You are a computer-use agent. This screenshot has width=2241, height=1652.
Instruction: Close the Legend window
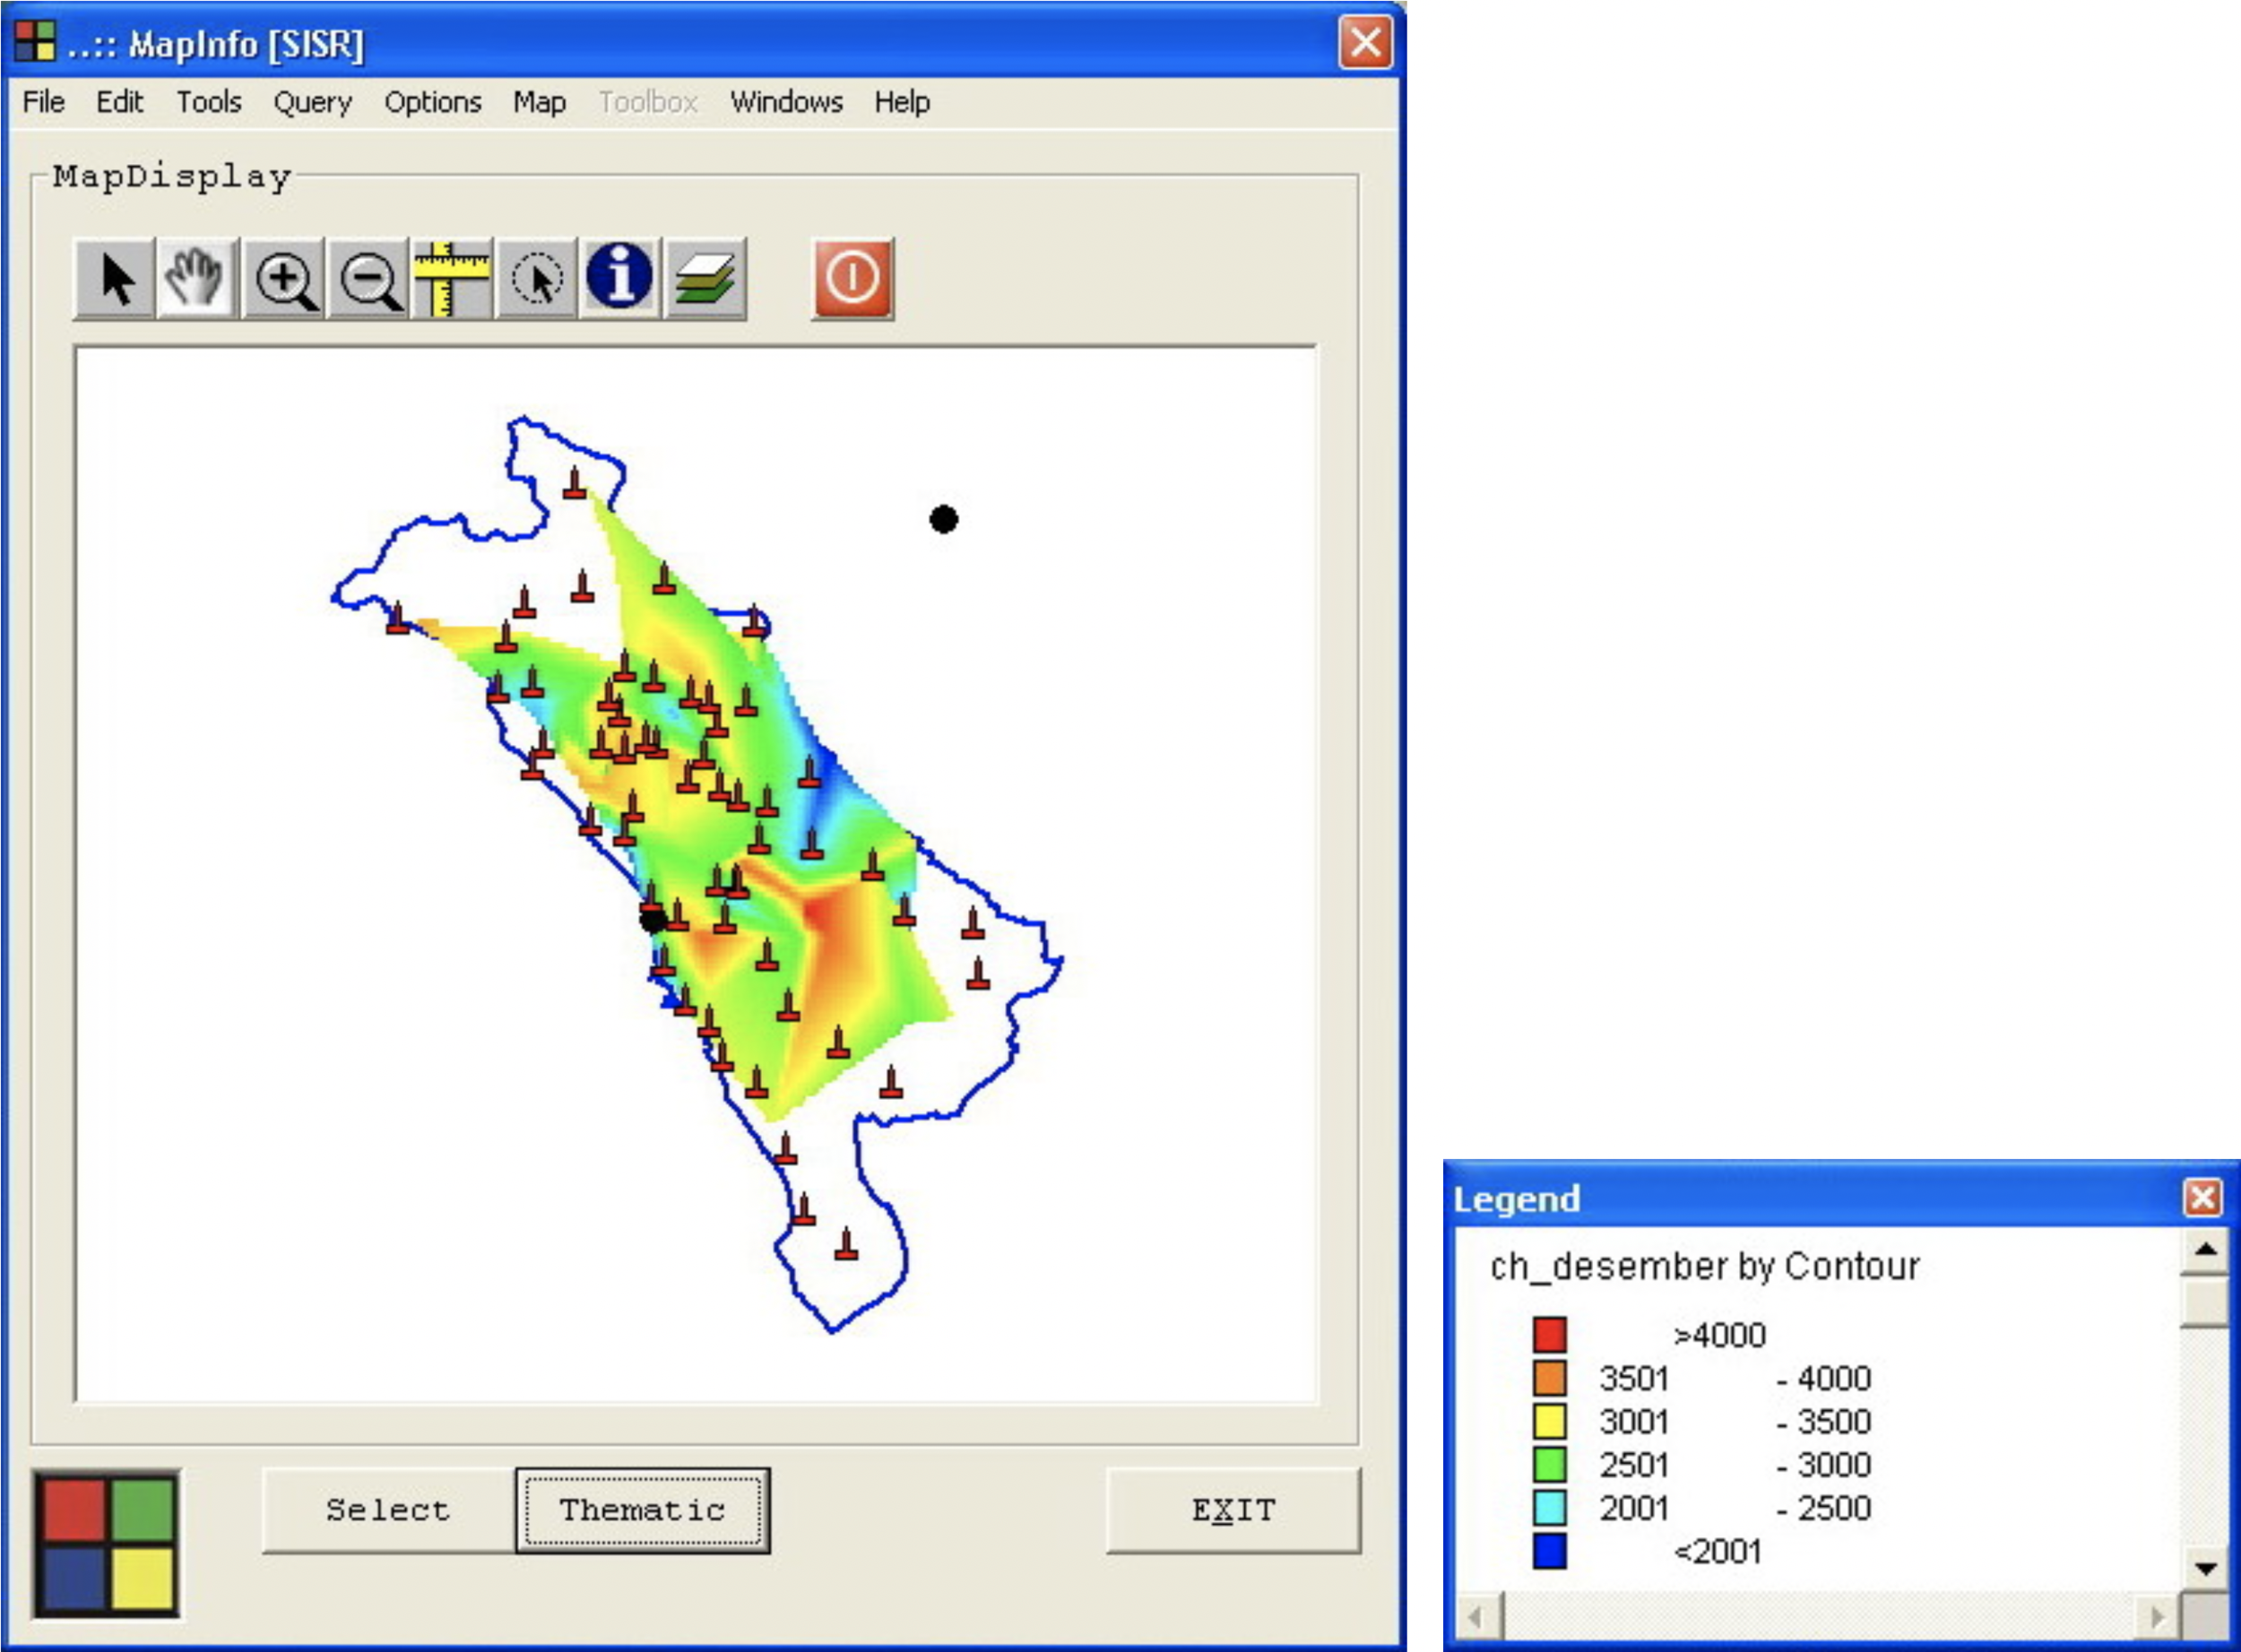pyautogui.click(x=2202, y=1197)
